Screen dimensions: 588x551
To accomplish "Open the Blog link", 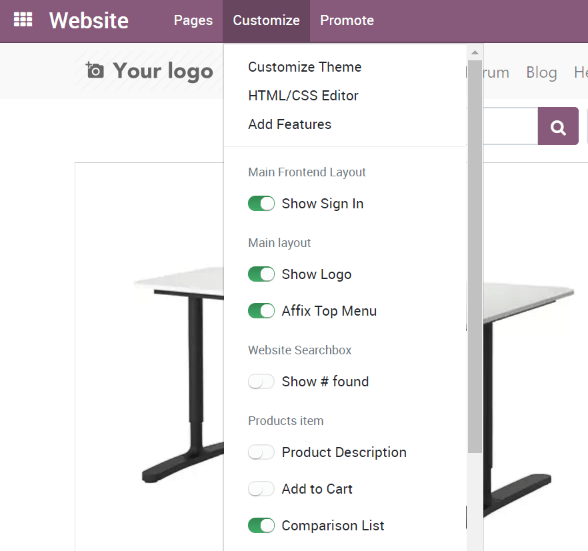I will point(541,72).
